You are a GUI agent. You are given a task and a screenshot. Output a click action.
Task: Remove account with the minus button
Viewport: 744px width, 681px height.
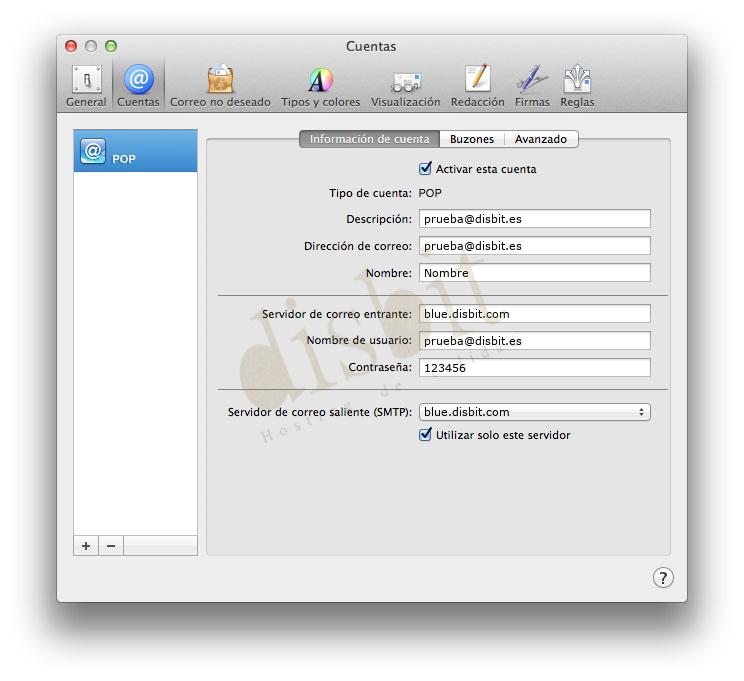pyautogui.click(x=111, y=546)
